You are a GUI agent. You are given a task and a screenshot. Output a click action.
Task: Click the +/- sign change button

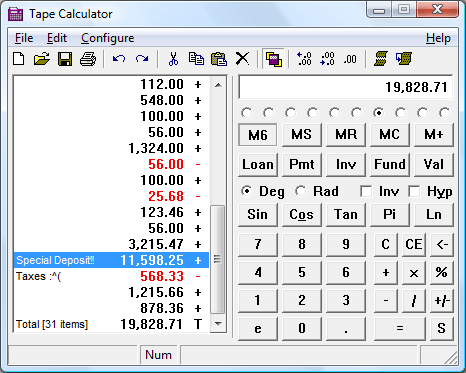click(x=442, y=301)
